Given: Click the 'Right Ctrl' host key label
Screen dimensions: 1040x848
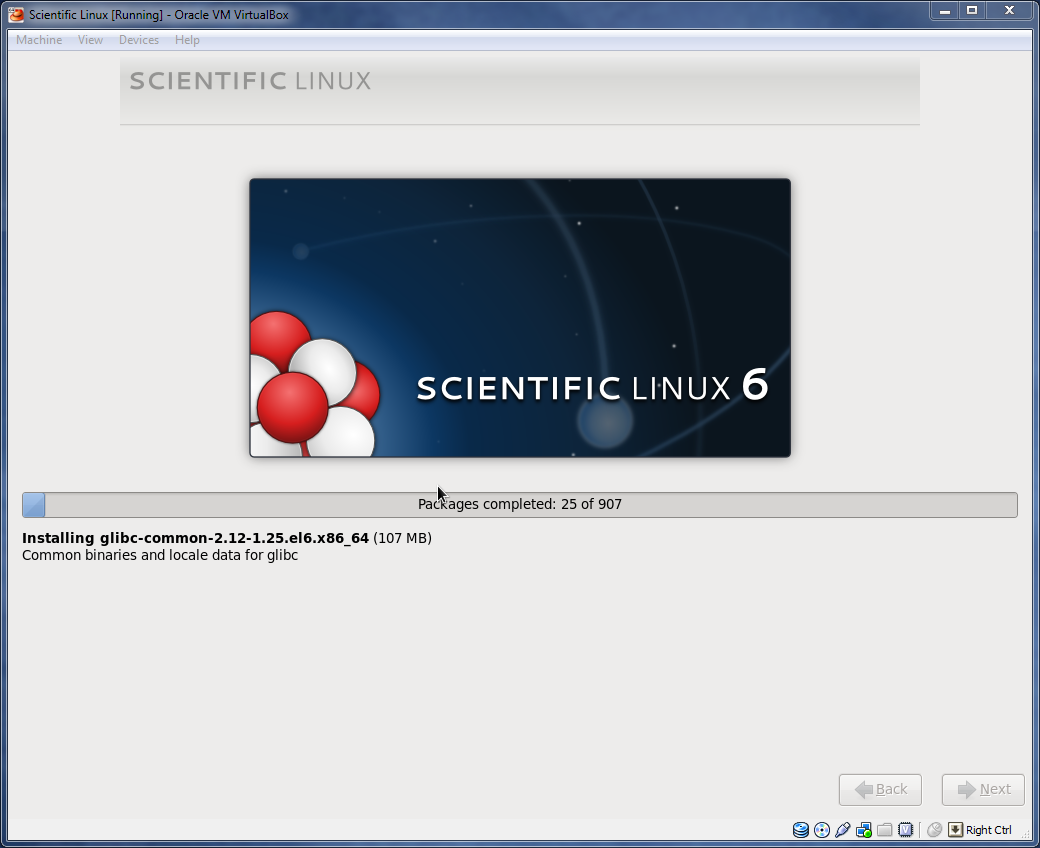Looking at the screenshot, I should click(x=988, y=830).
